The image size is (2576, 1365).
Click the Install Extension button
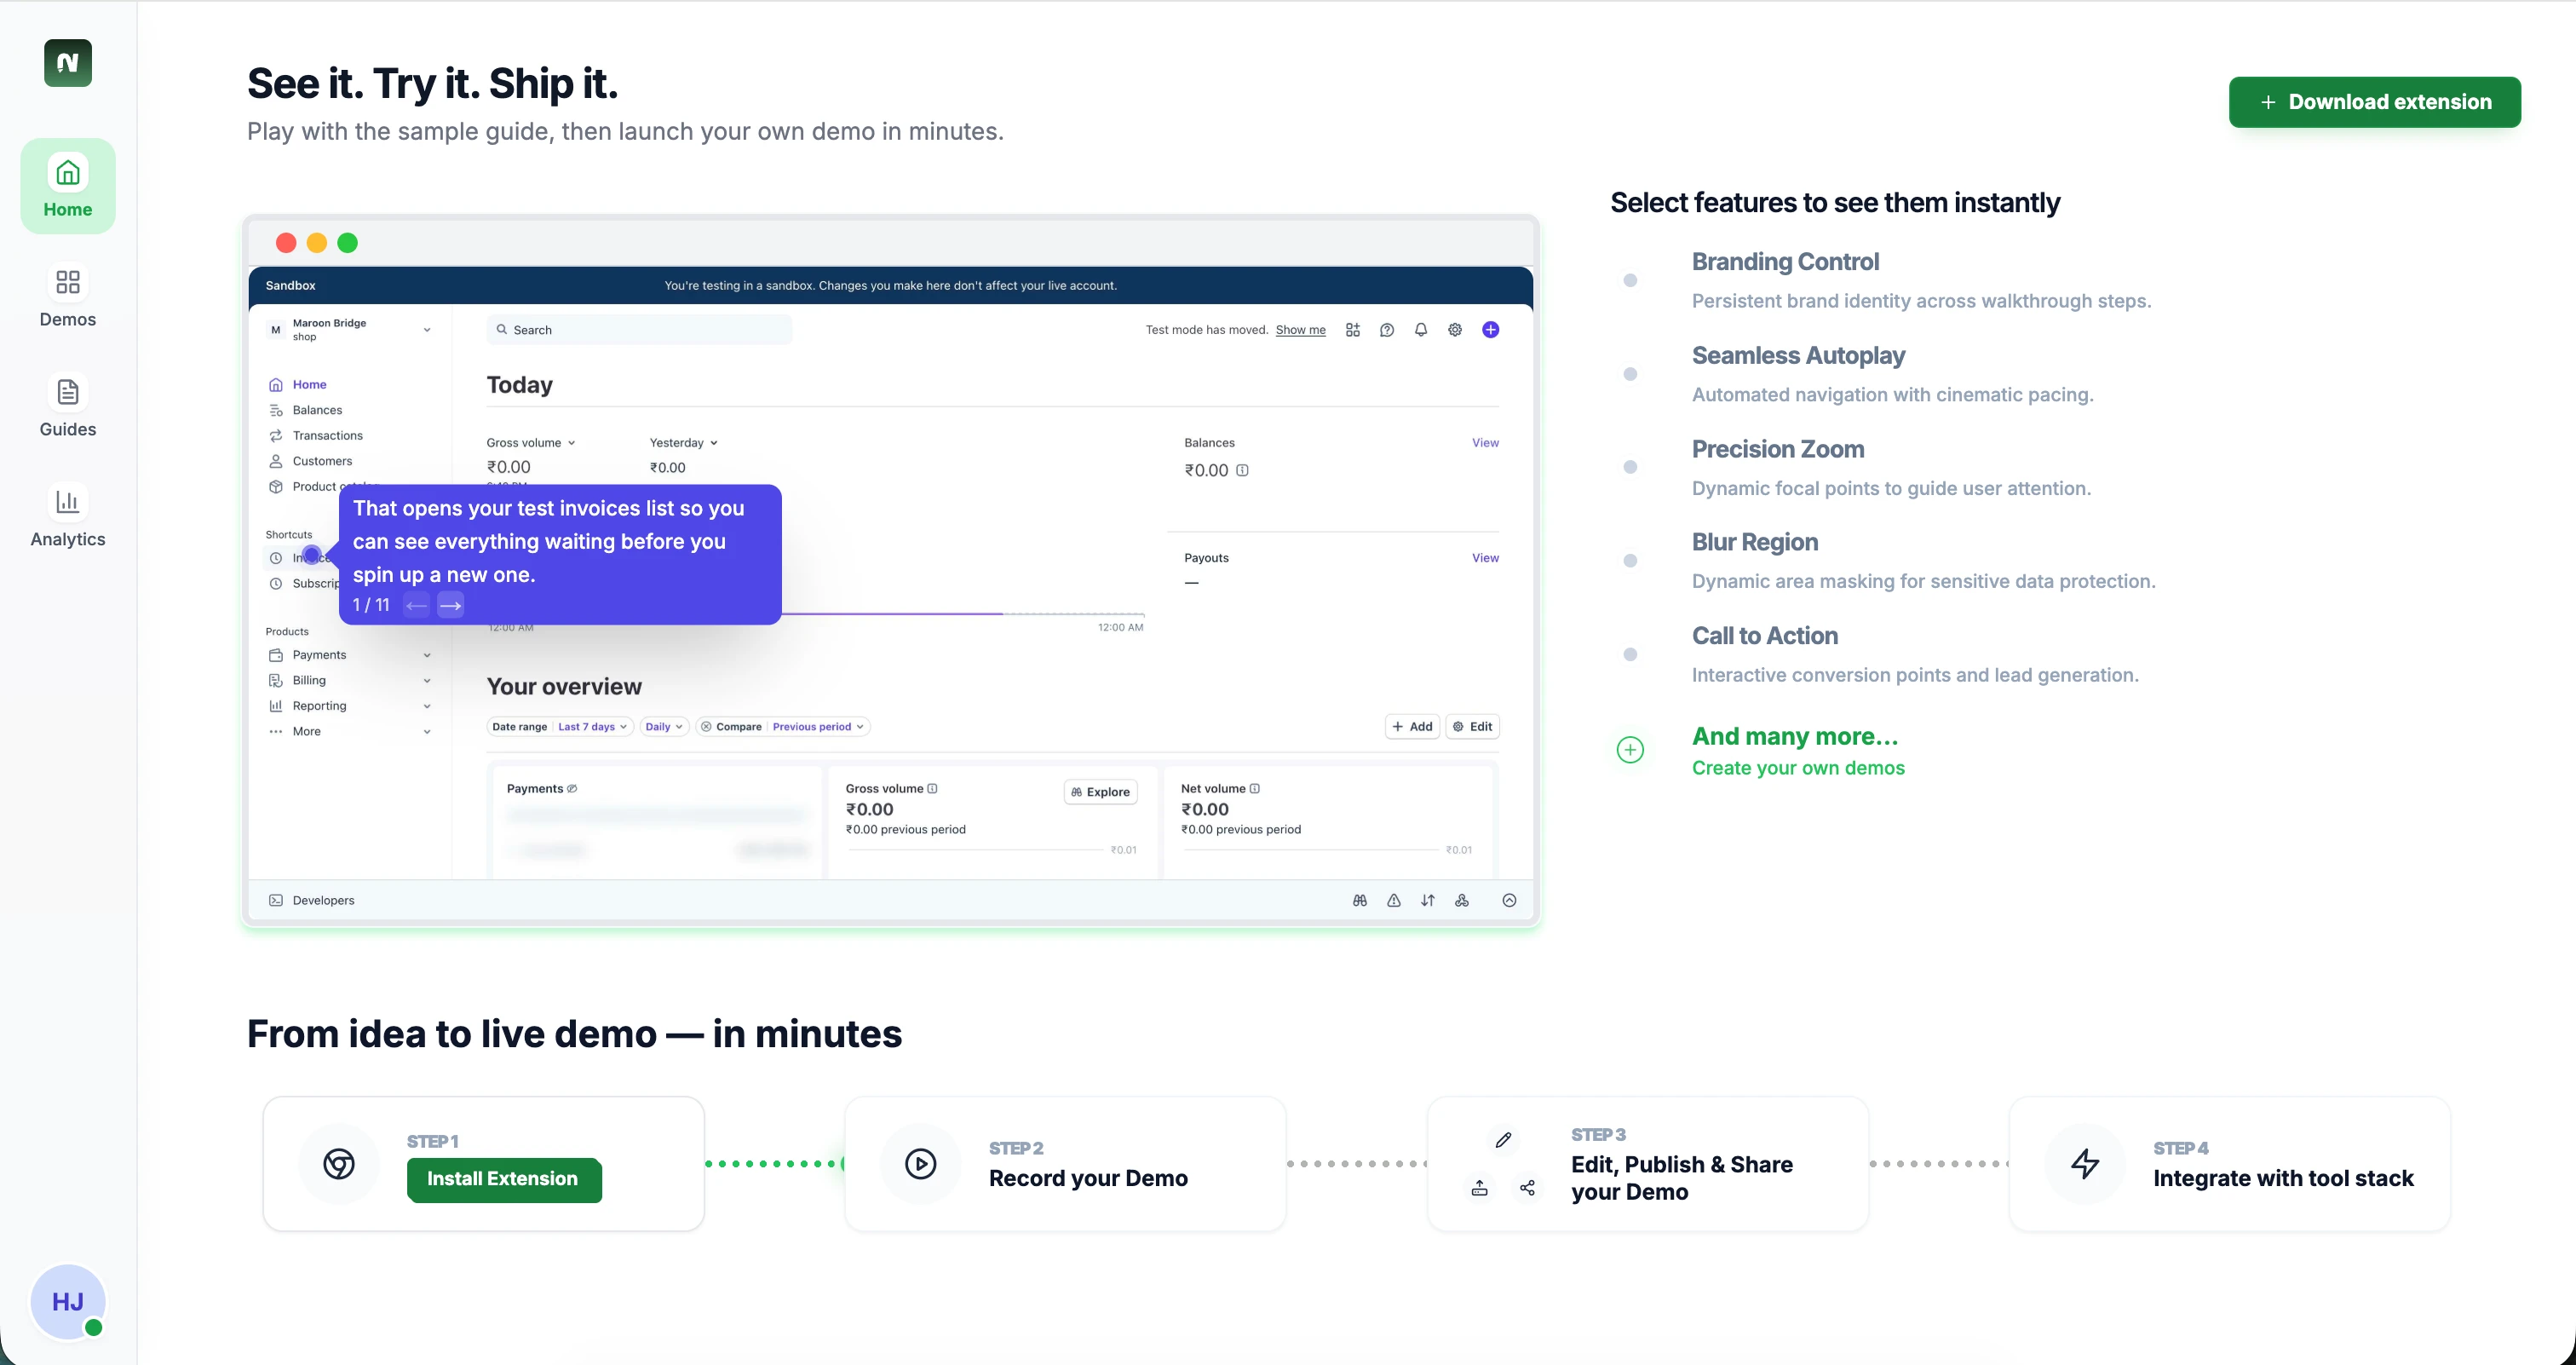tap(504, 1179)
